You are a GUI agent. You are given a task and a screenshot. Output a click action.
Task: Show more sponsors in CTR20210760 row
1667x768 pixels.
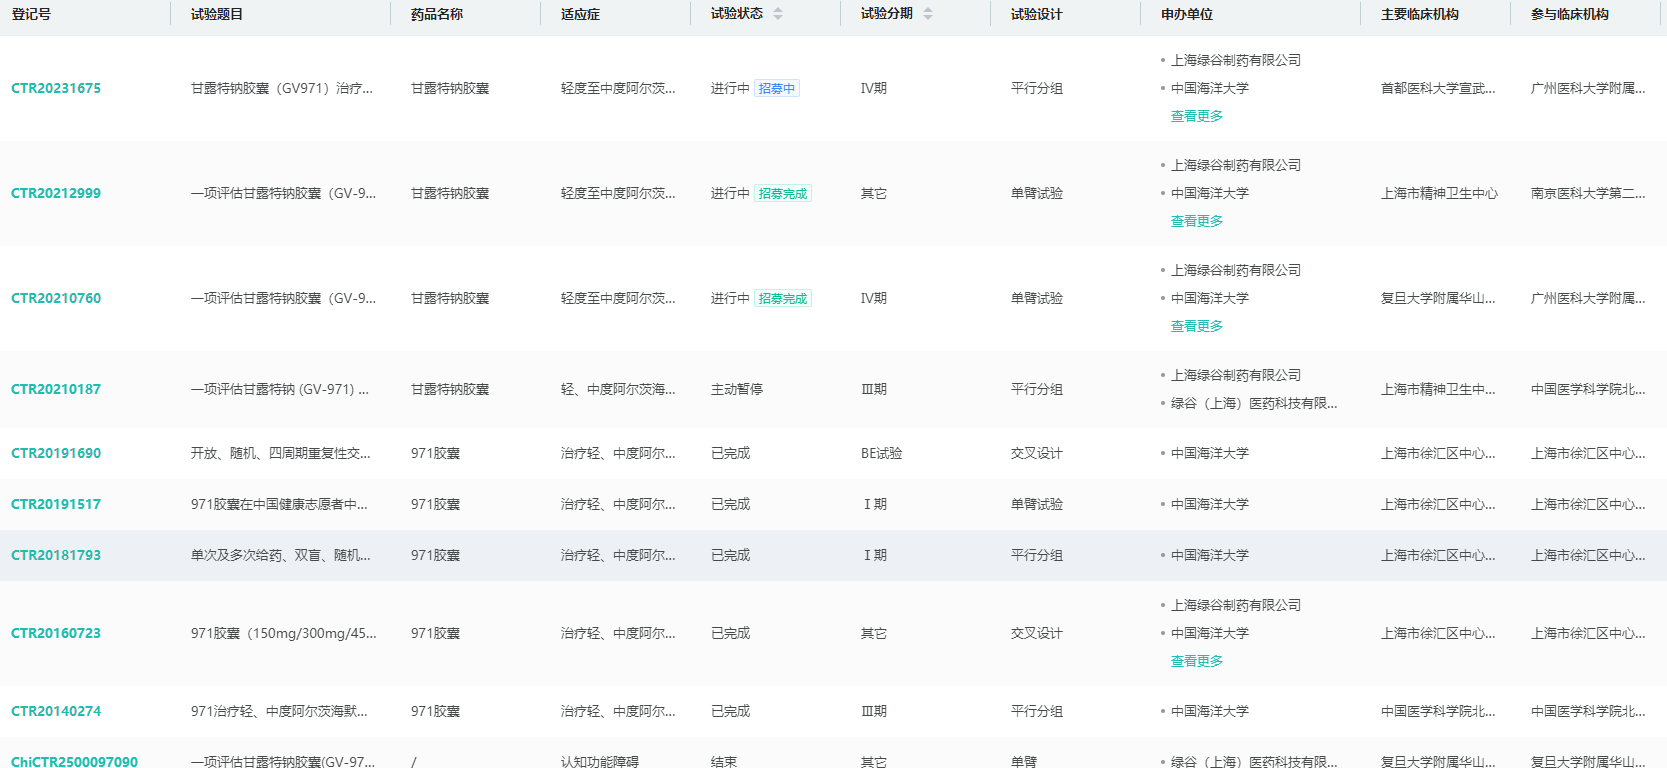(x=1196, y=326)
